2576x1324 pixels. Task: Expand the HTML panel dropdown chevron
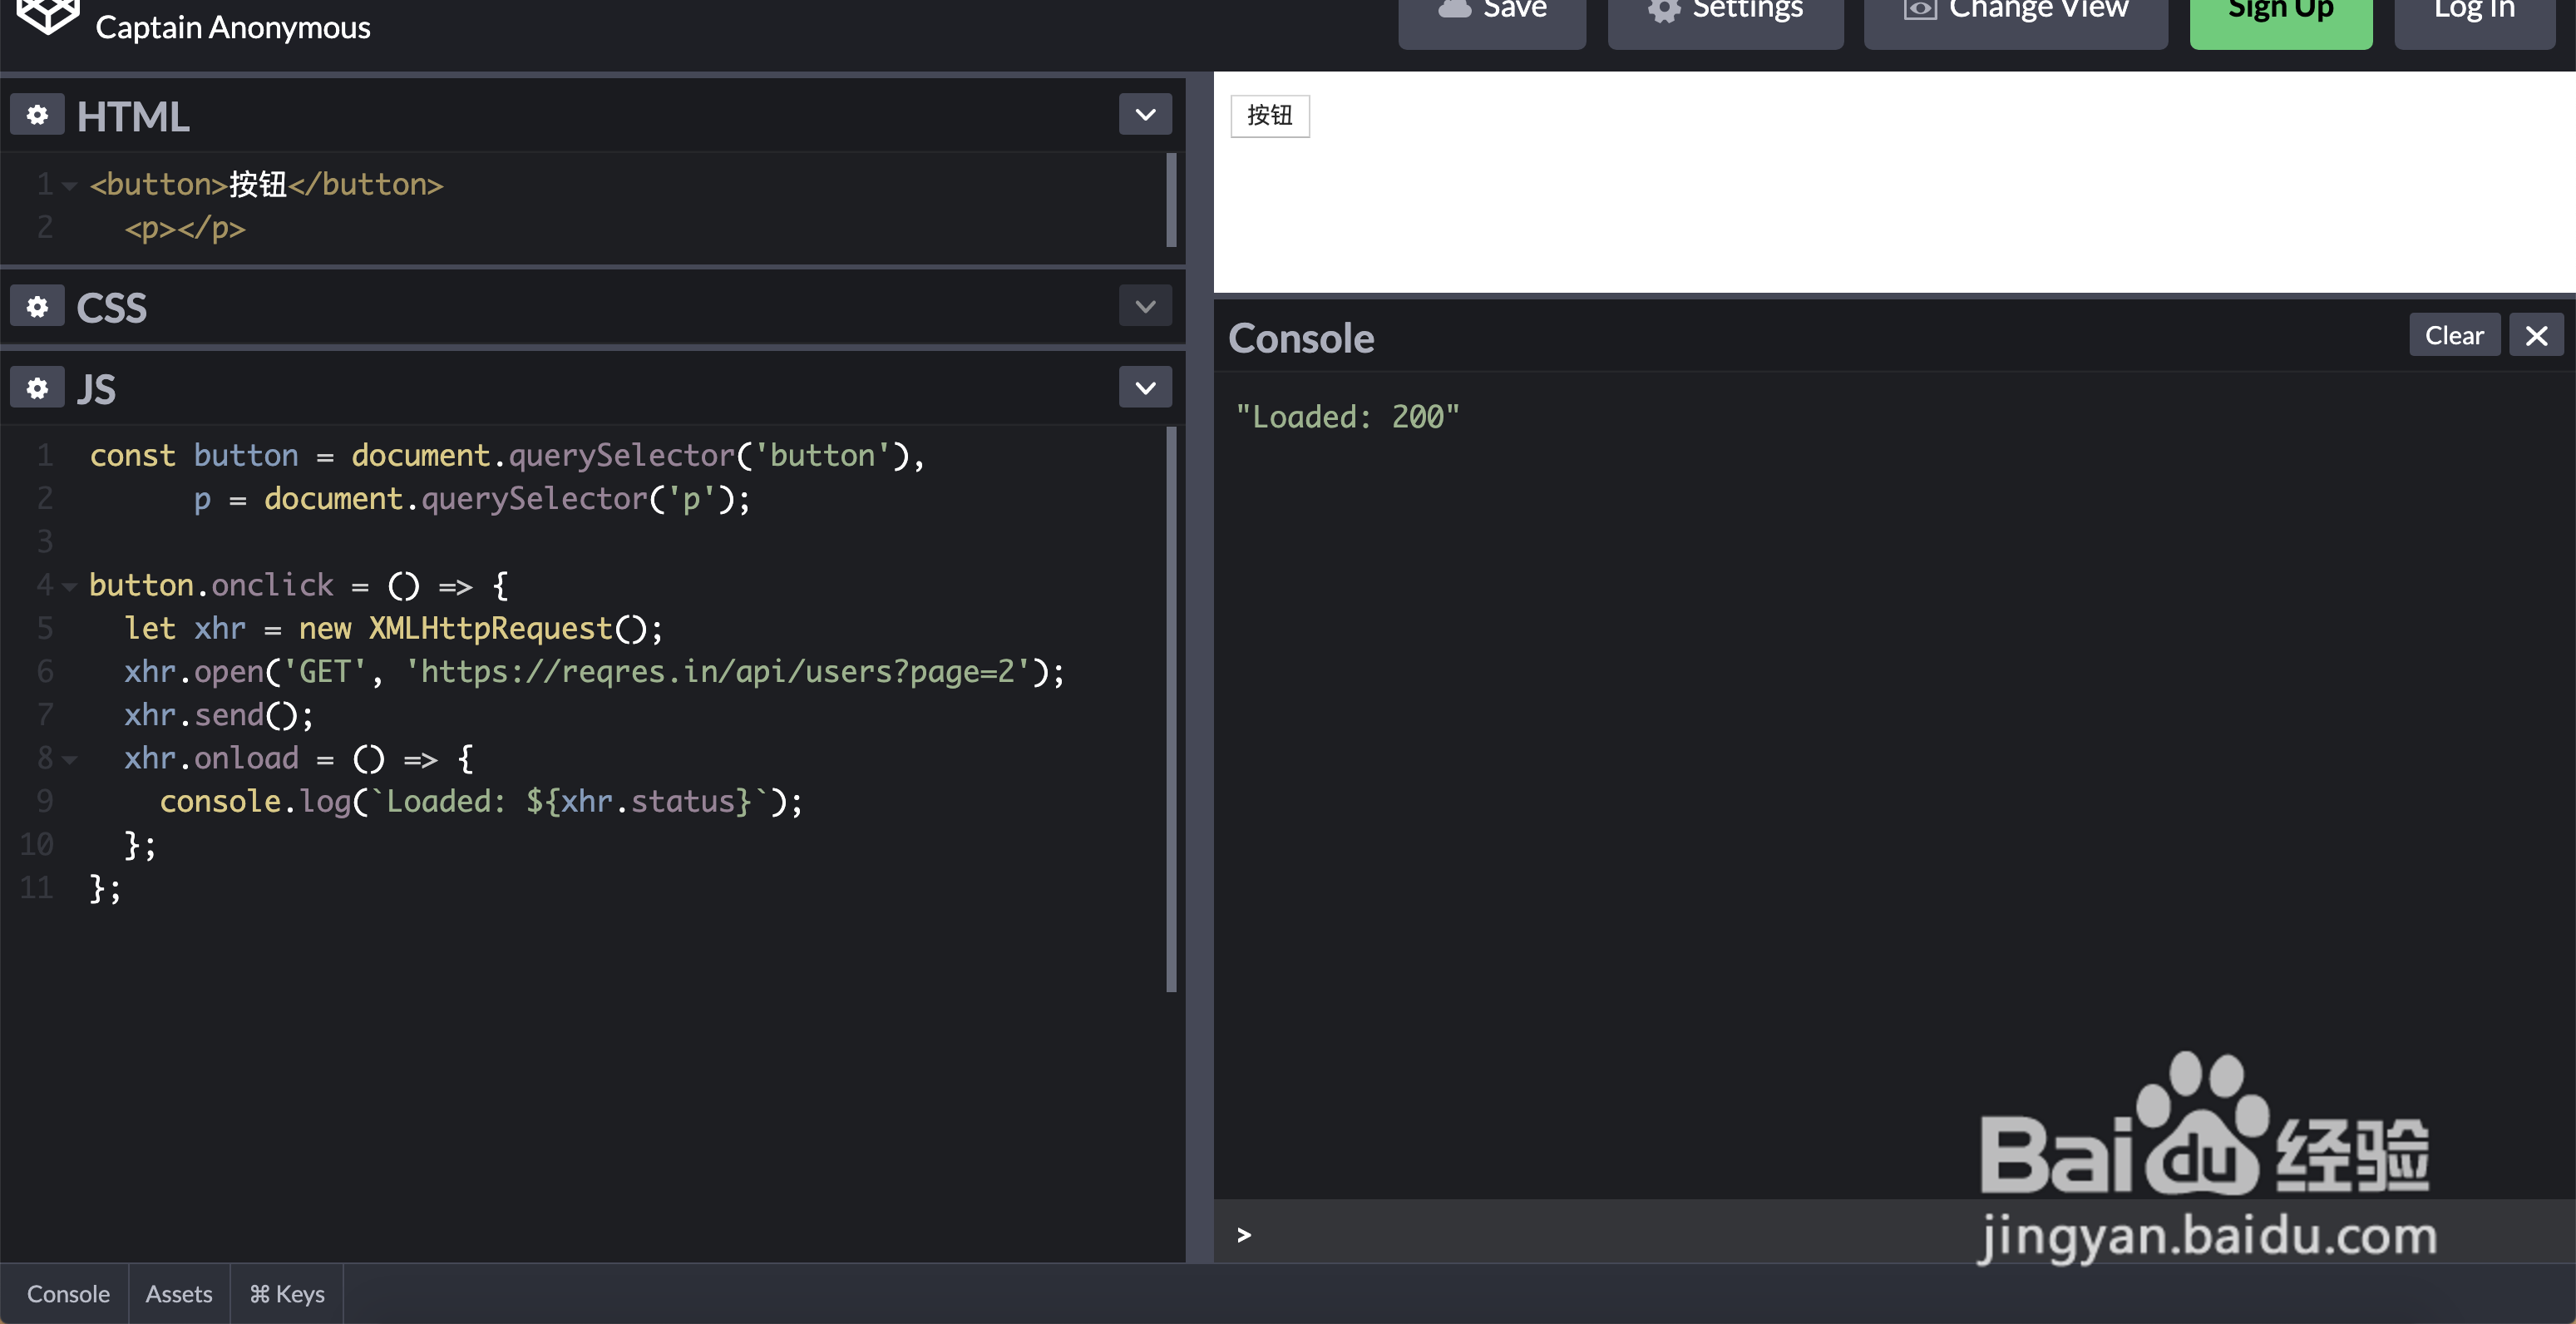(1145, 115)
